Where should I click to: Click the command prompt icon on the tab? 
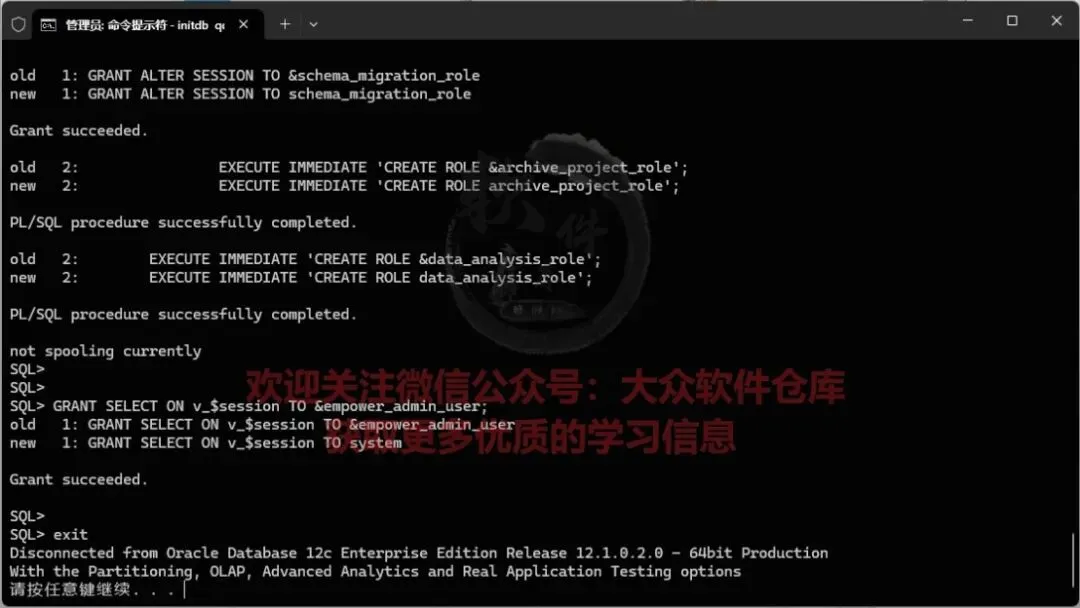click(x=48, y=25)
